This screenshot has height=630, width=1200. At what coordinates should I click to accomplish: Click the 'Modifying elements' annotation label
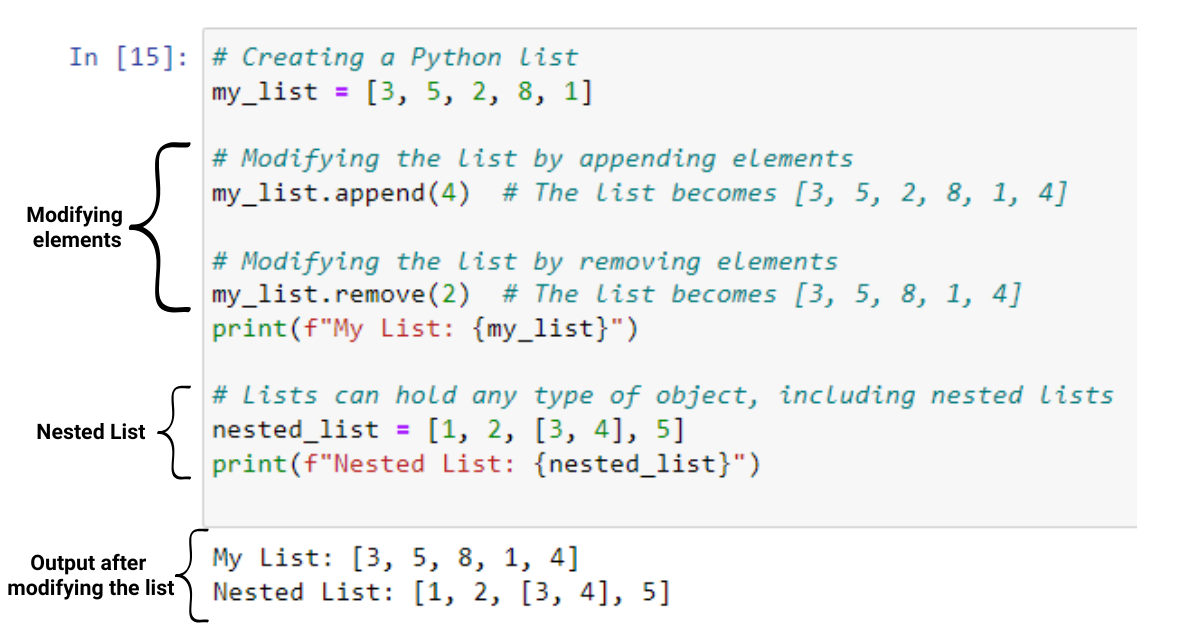(75, 228)
